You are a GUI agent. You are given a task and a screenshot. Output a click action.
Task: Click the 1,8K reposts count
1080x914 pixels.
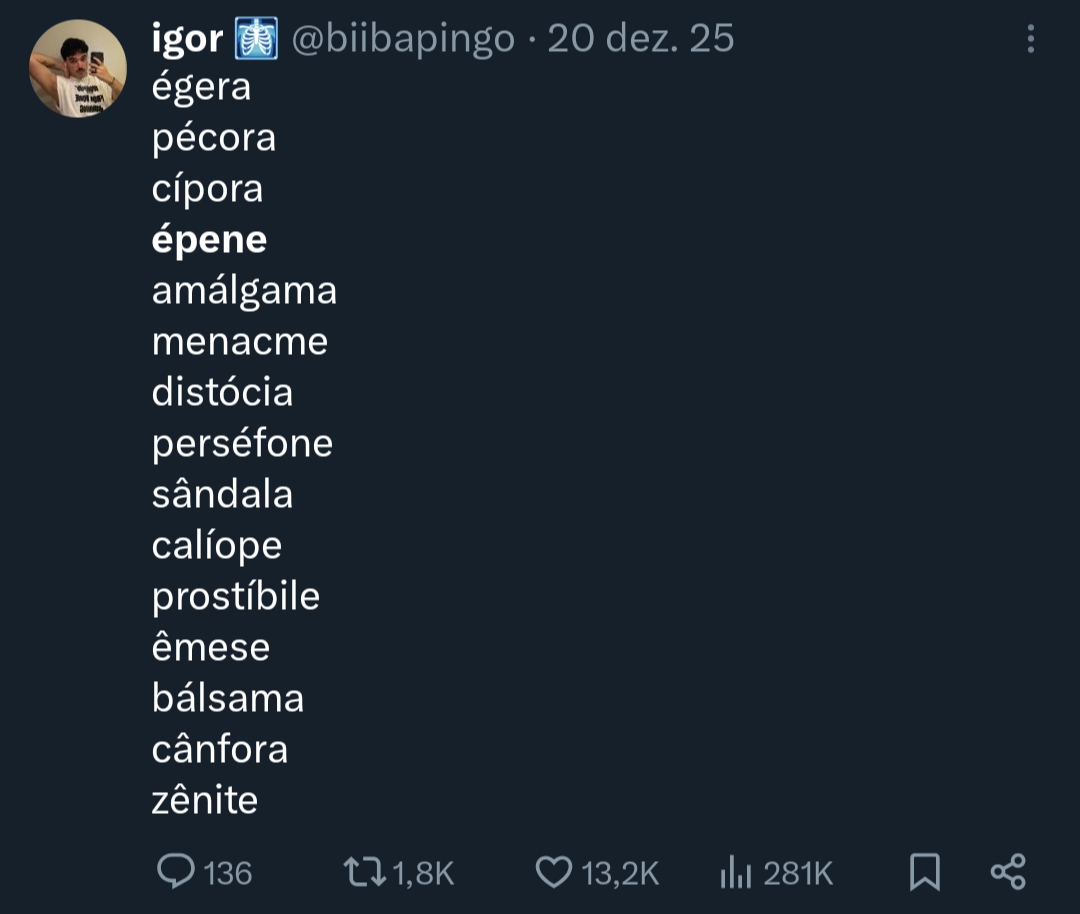[x=424, y=873]
